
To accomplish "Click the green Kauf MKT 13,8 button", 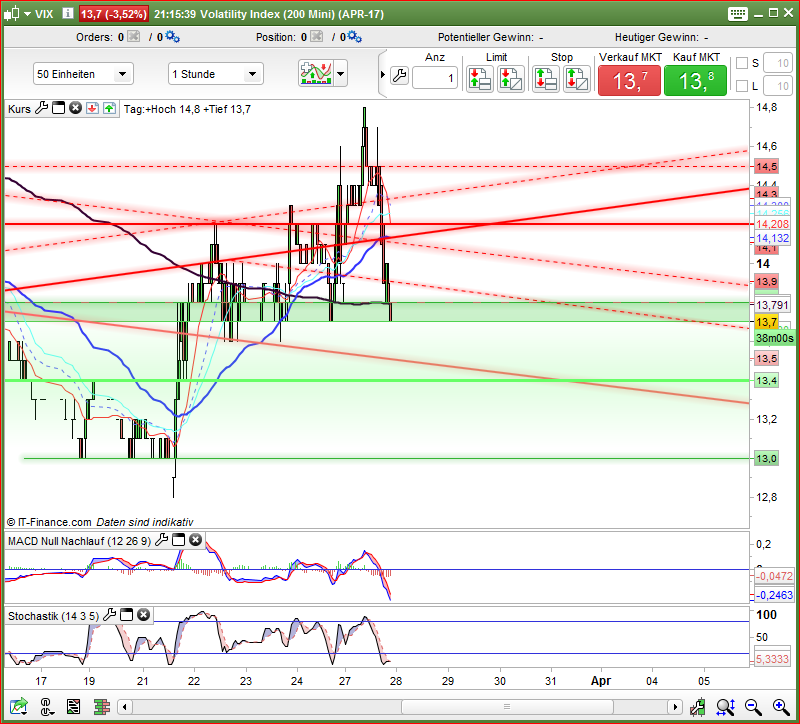I will 695,81.
